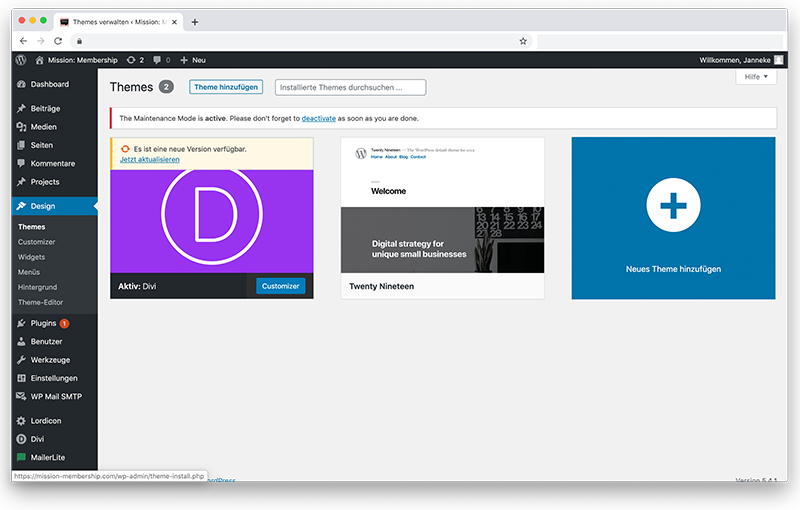
Task: Open the Themes submenu item
Action: point(32,227)
